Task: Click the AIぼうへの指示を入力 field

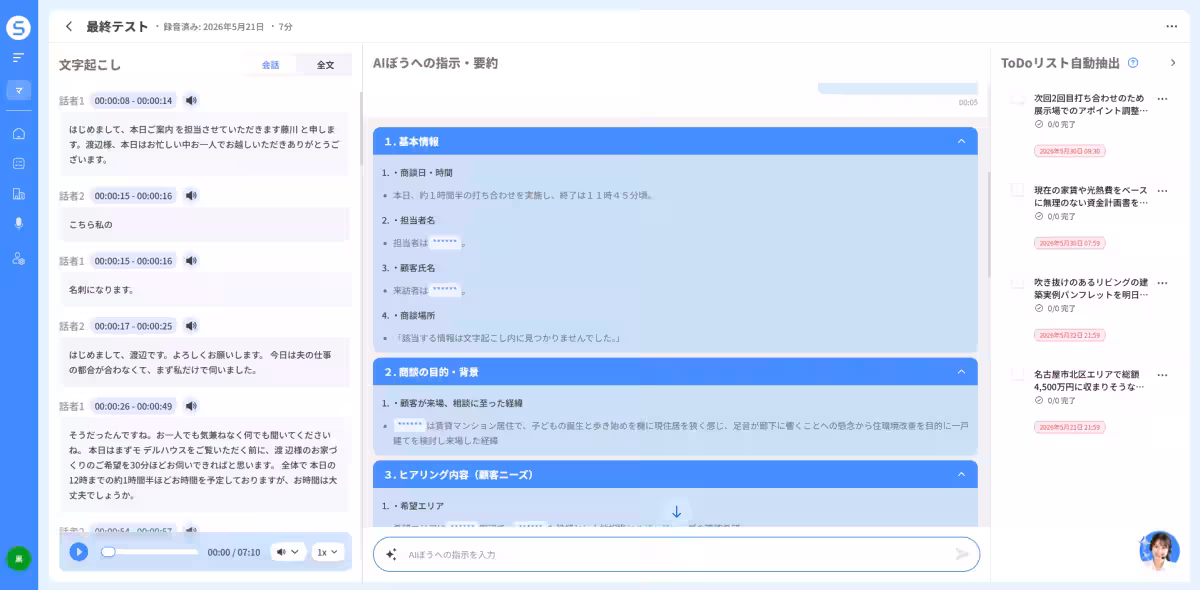Action: (x=676, y=554)
